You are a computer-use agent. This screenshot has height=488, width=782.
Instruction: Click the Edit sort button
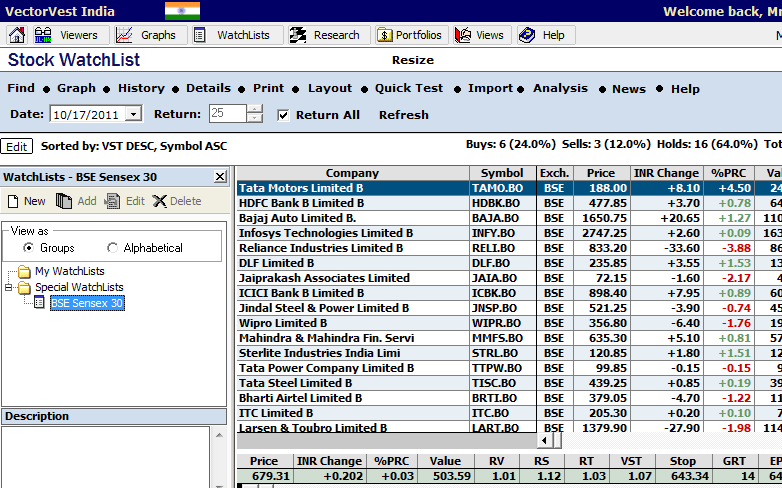pyautogui.click(x=16, y=147)
